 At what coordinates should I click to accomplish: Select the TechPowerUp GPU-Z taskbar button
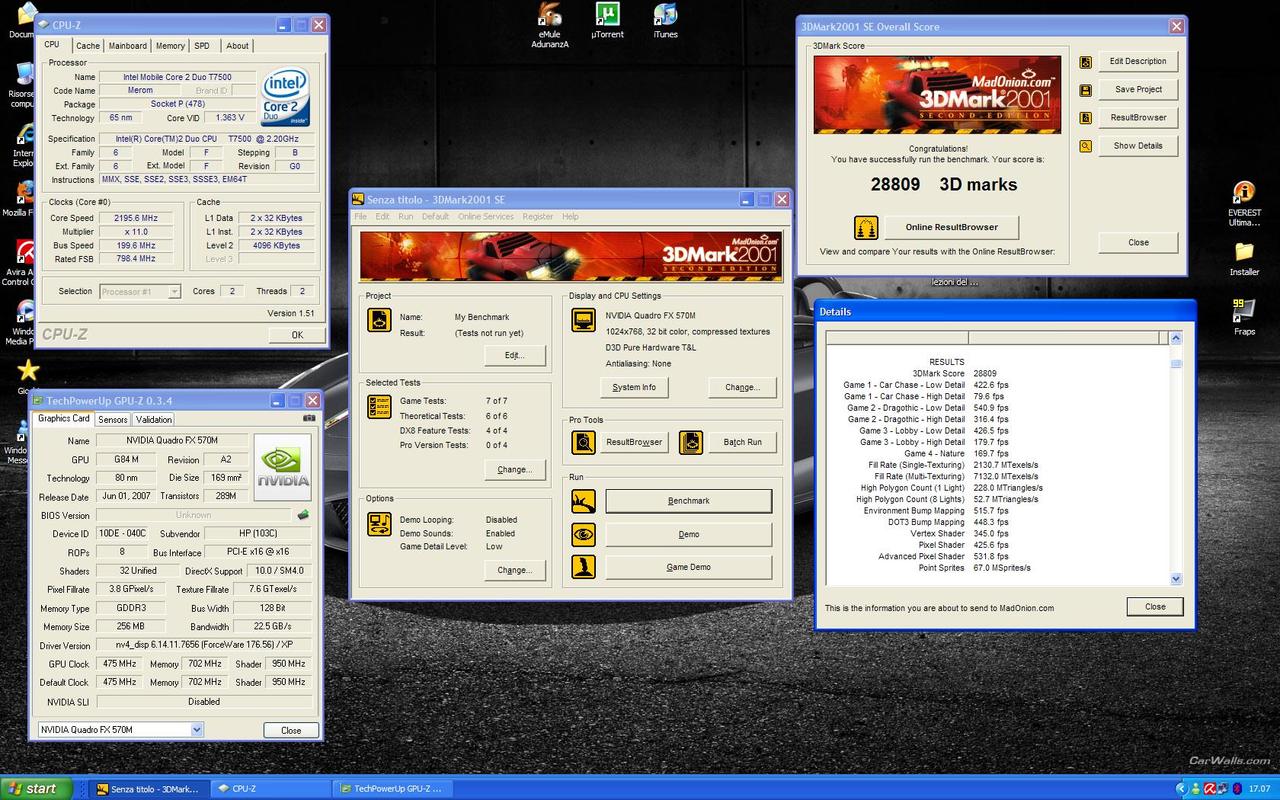(x=393, y=789)
